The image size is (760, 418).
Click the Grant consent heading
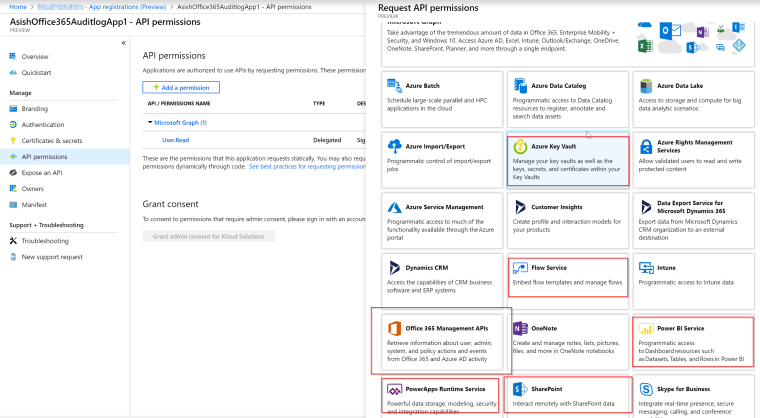(x=170, y=204)
